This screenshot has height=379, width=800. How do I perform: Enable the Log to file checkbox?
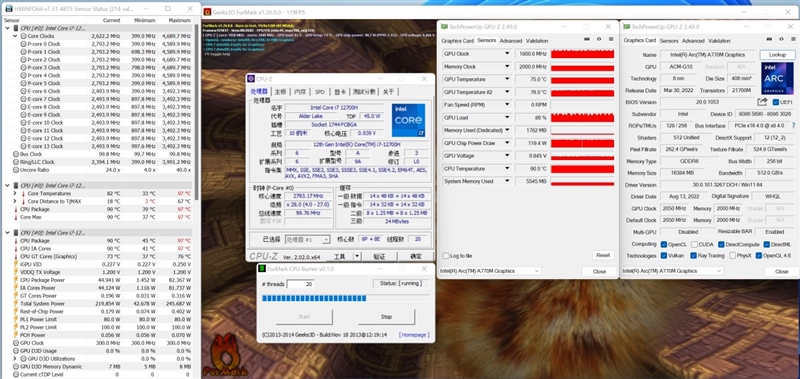(446, 256)
